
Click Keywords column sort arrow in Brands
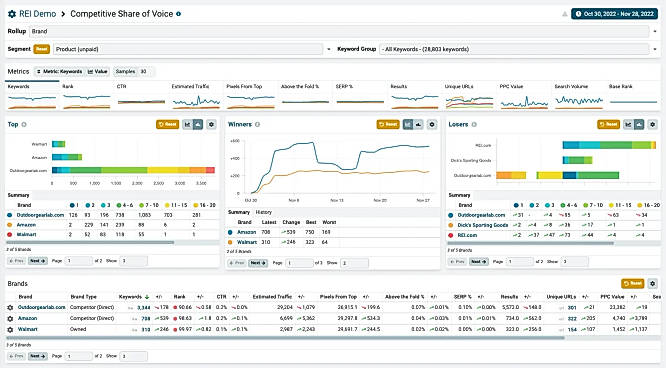(147, 297)
